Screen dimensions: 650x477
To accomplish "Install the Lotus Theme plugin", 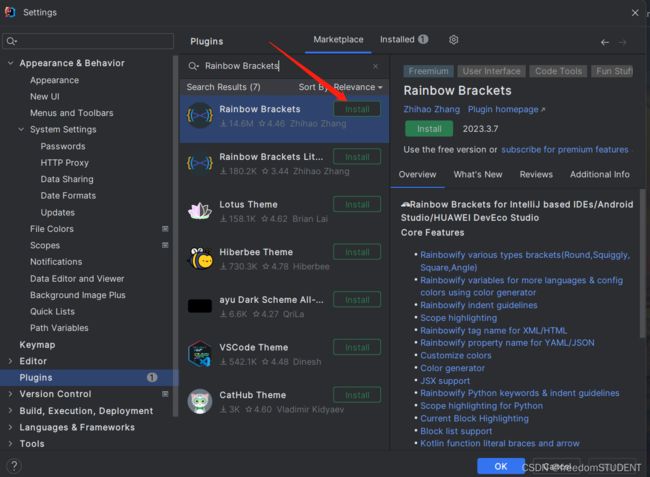I will (x=357, y=205).
